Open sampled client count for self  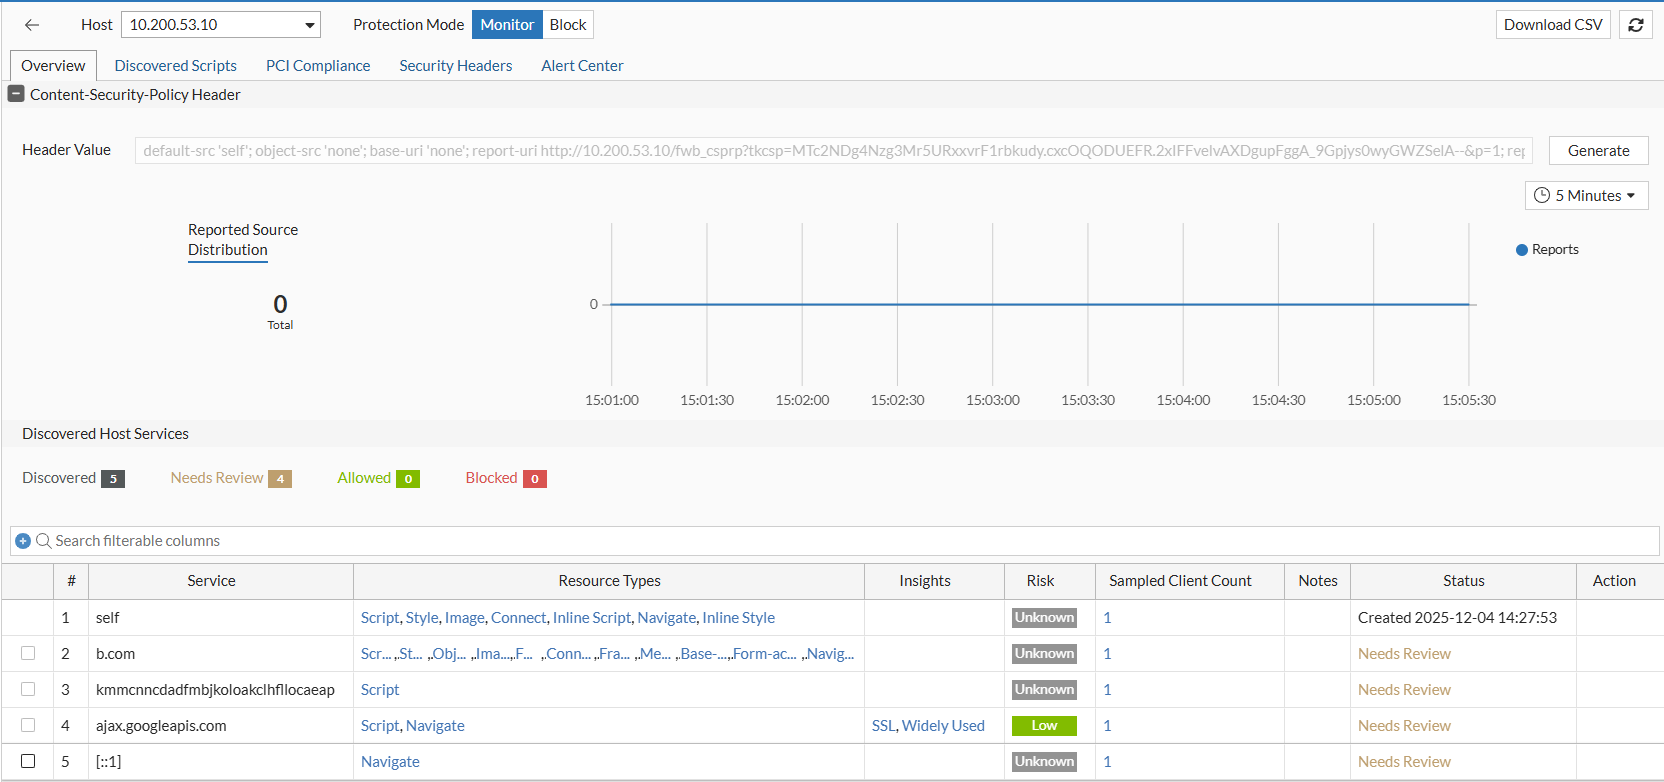click(1107, 618)
